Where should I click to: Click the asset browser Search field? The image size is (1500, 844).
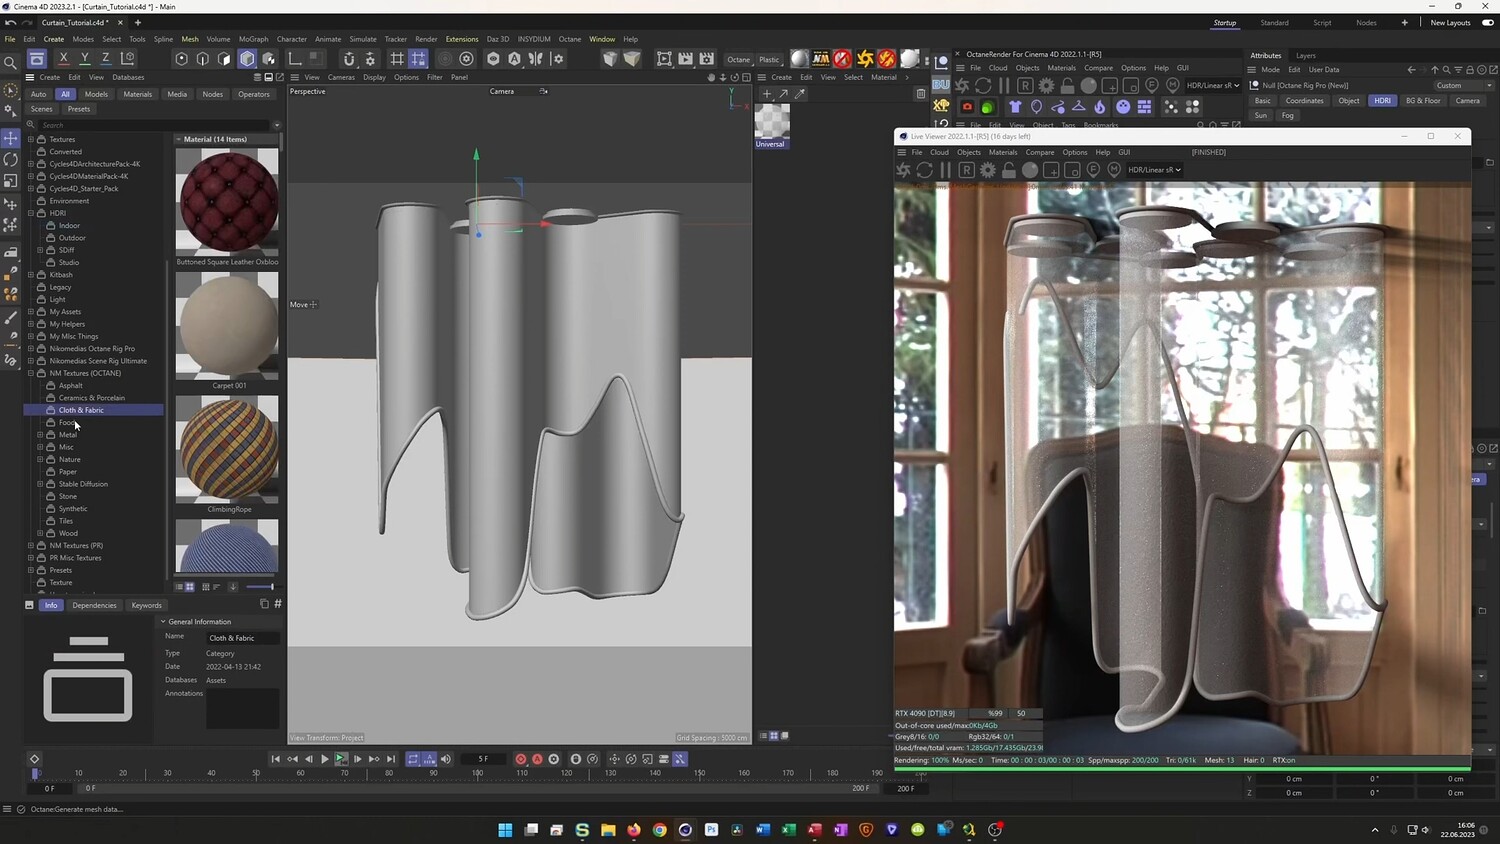[155, 125]
